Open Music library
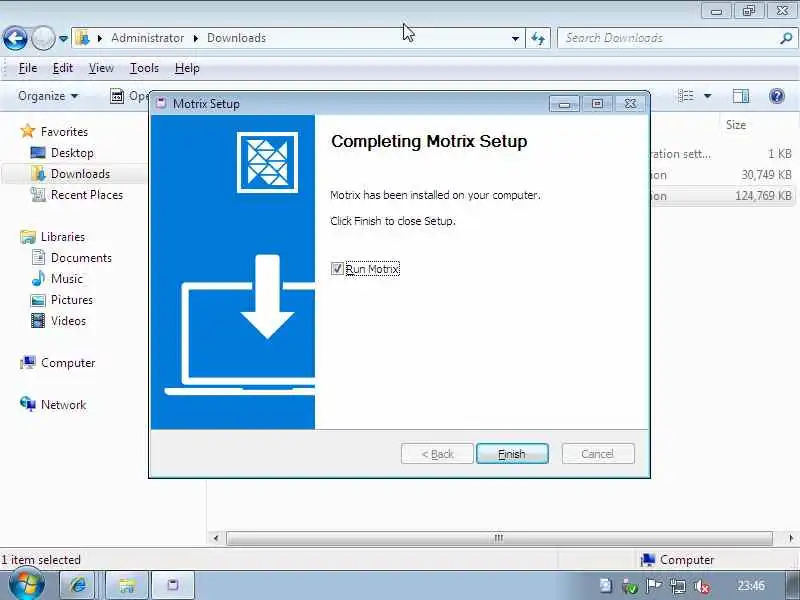 coord(66,279)
